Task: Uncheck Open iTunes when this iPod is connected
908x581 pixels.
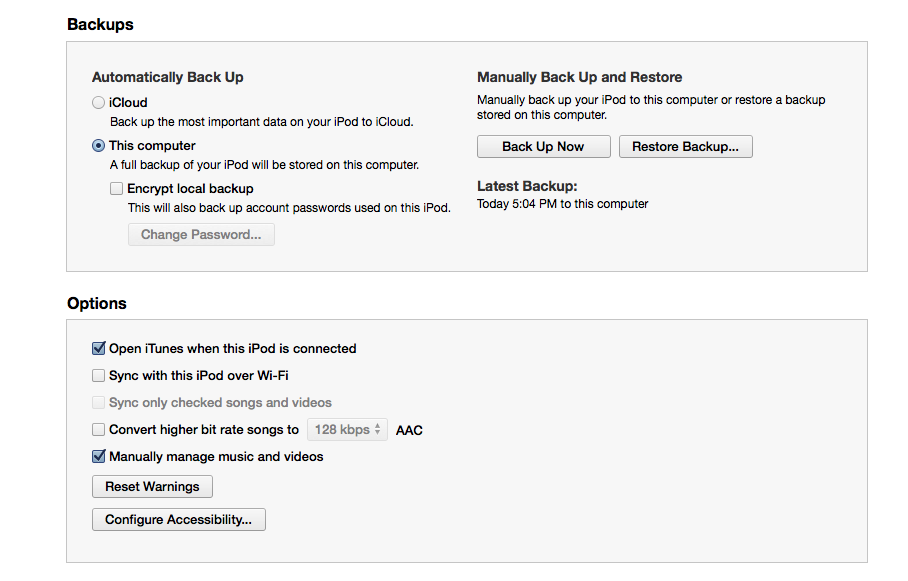Action: pyautogui.click(x=98, y=349)
